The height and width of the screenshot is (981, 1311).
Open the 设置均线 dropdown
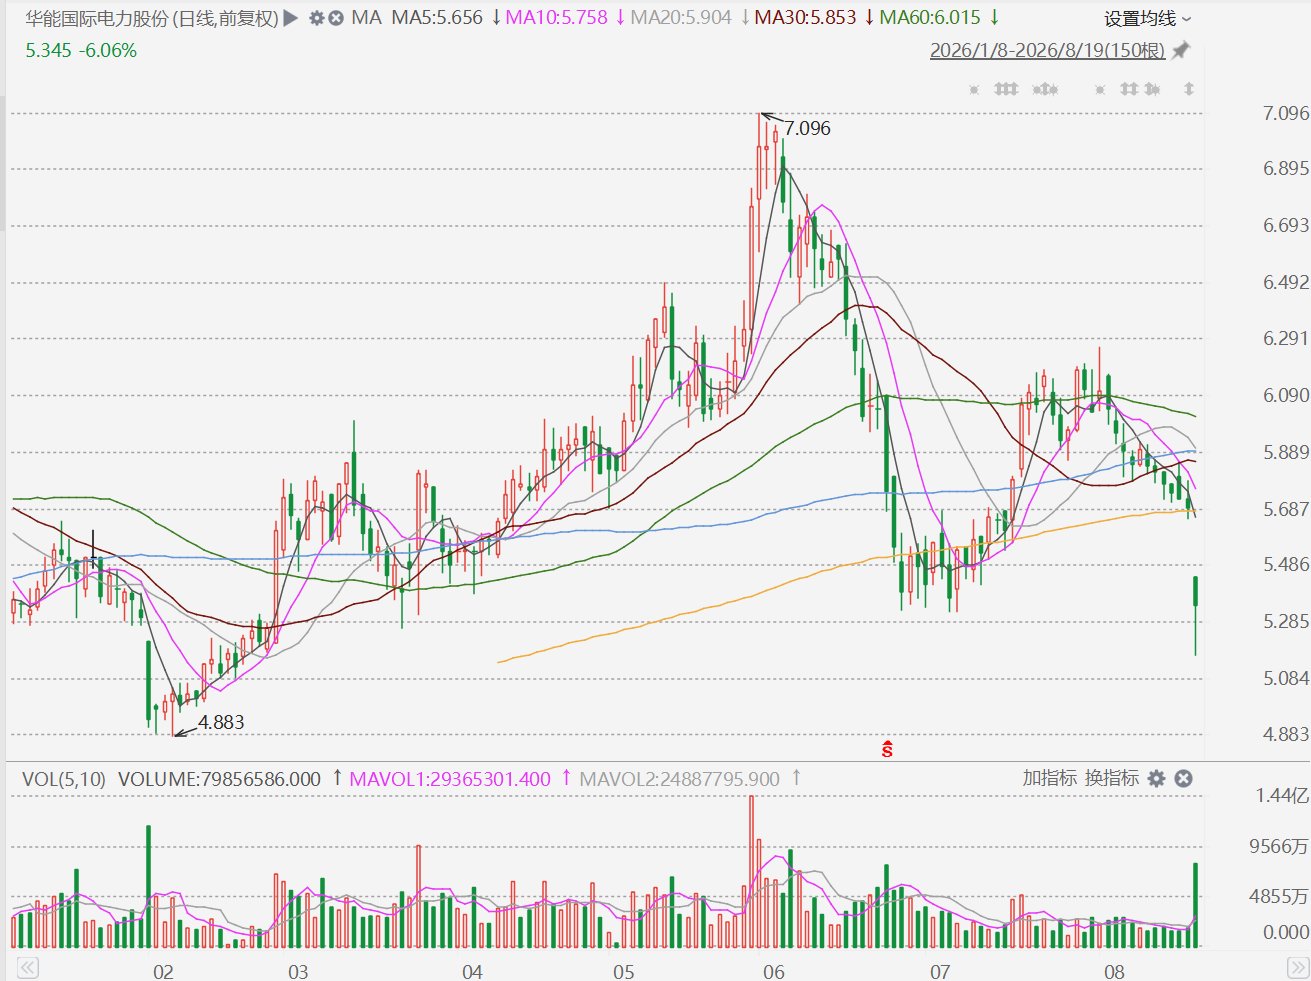pos(1148,19)
